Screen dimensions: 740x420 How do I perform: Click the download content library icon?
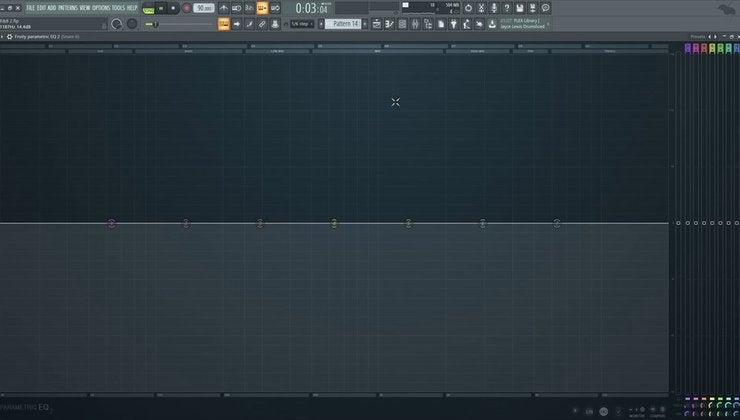pyautogui.click(x=492, y=24)
